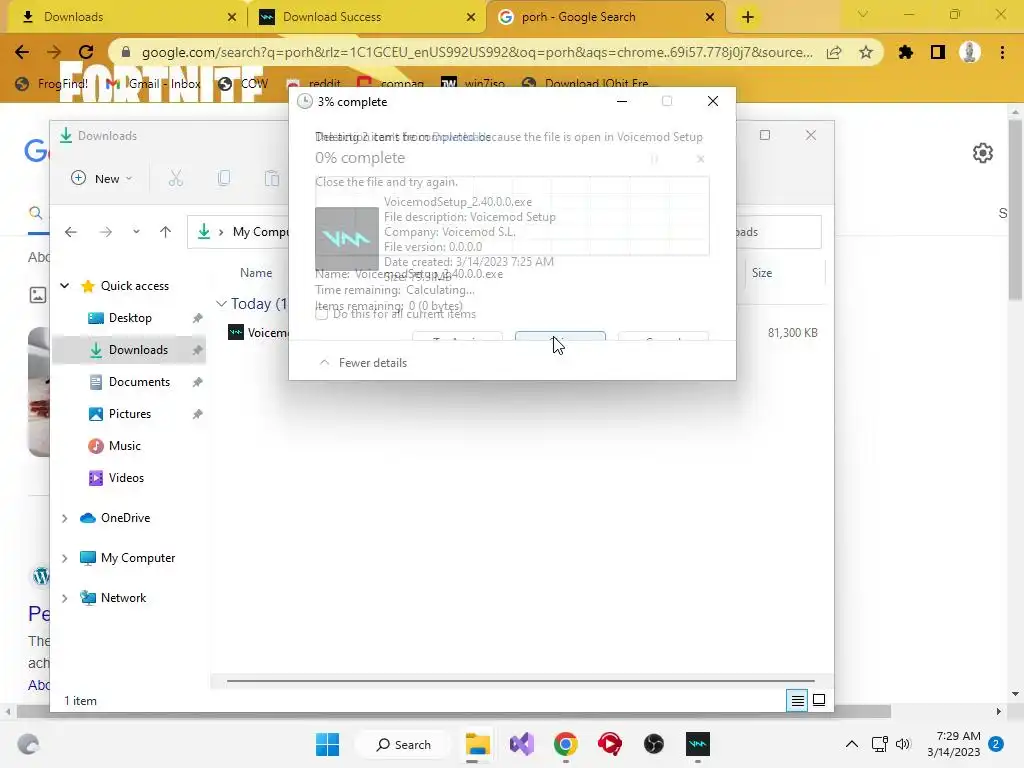Check 'Do this for all current items'
This screenshot has height=768, width=1024.
[x=321, y=314]
